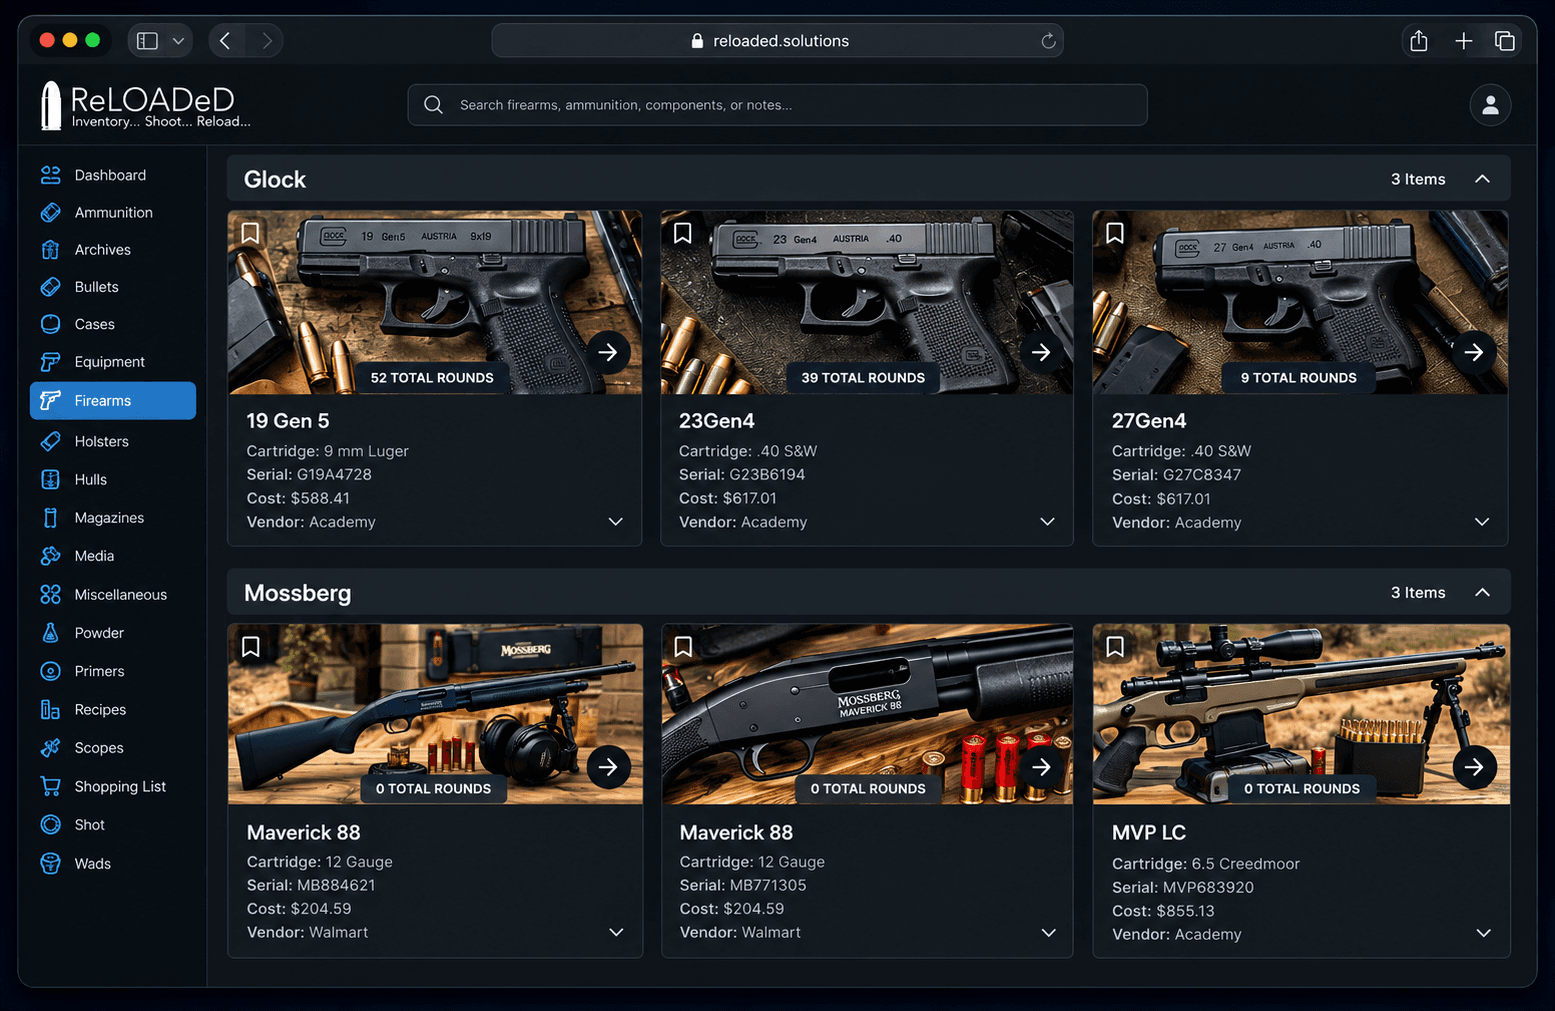1555x1011 pixels.
Task: Go to the Archives section
Action: tap(113, 250)
